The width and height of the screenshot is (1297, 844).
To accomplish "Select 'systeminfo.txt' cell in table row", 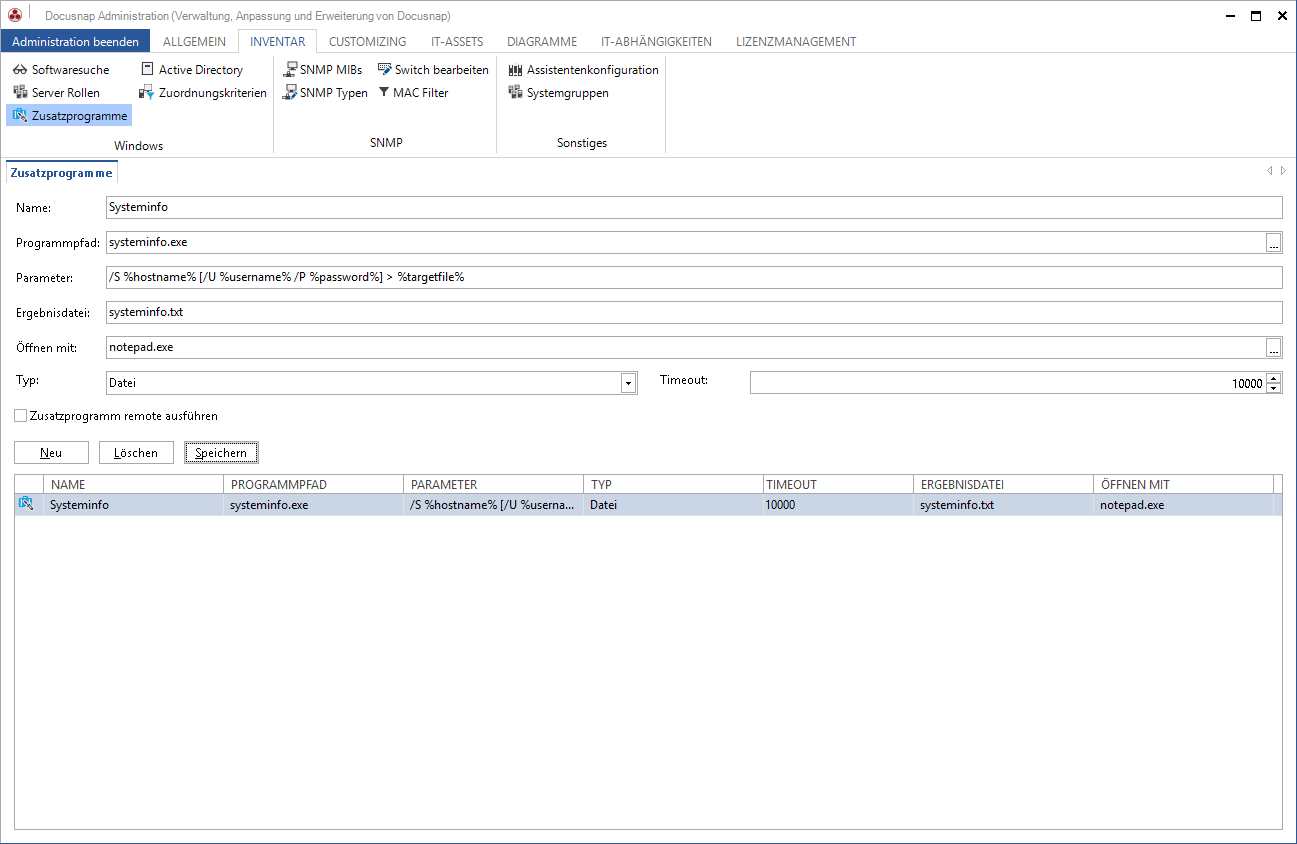I will [x=1003, y=505].
